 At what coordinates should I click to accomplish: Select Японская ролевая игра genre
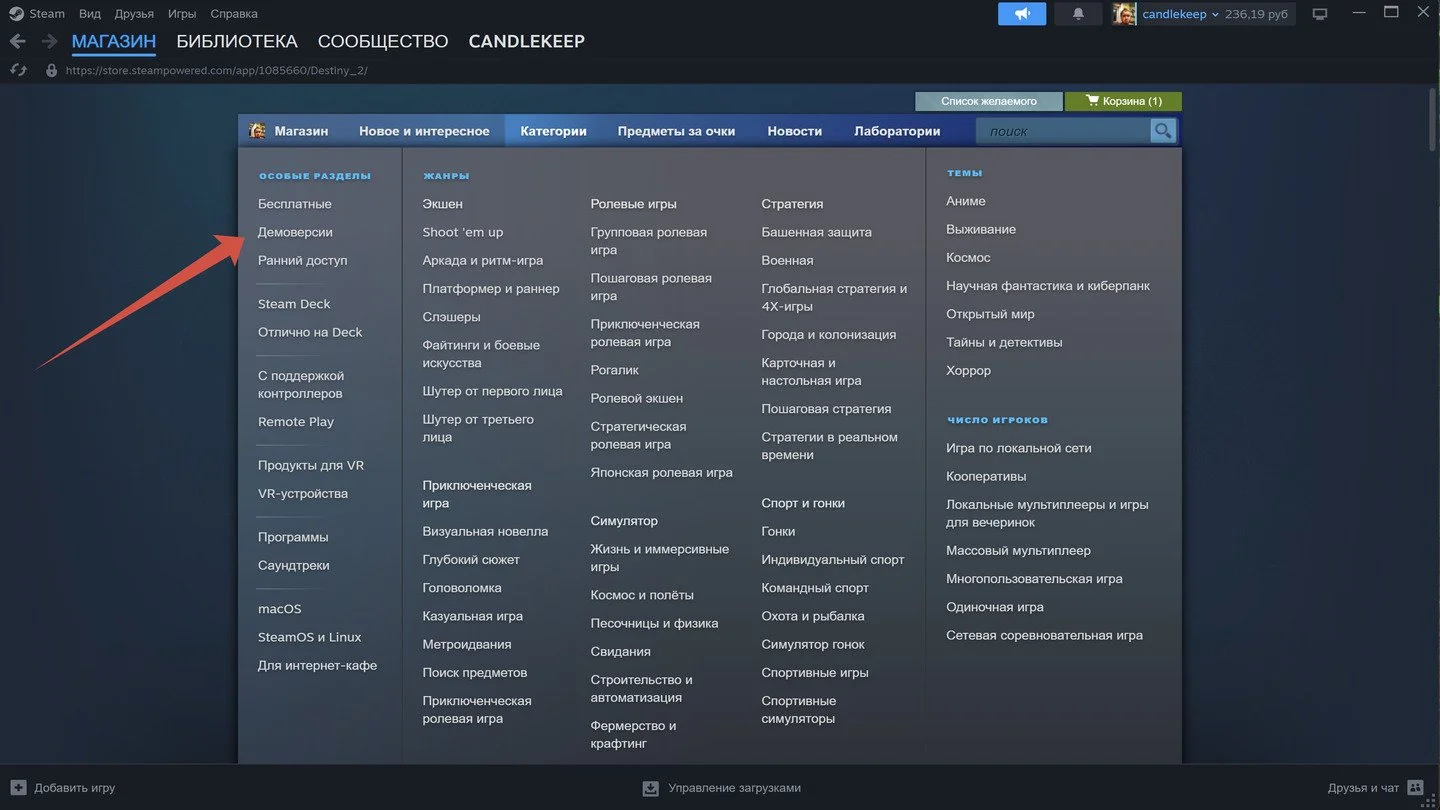pyautogui.click(x=662, y=473)
